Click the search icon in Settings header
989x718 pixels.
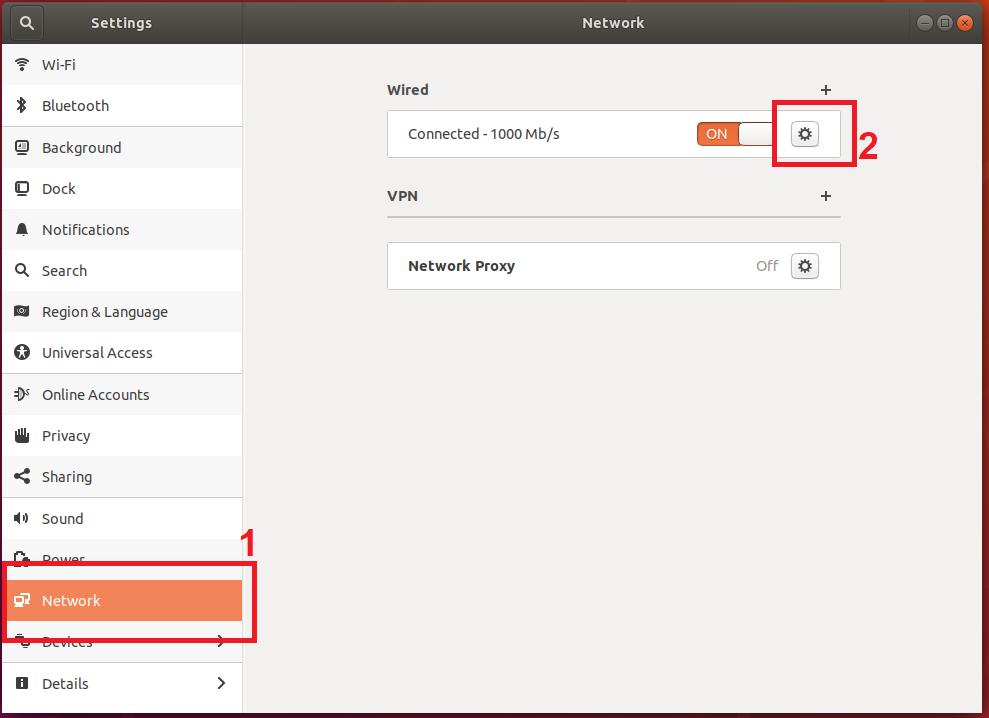(27, 22)
